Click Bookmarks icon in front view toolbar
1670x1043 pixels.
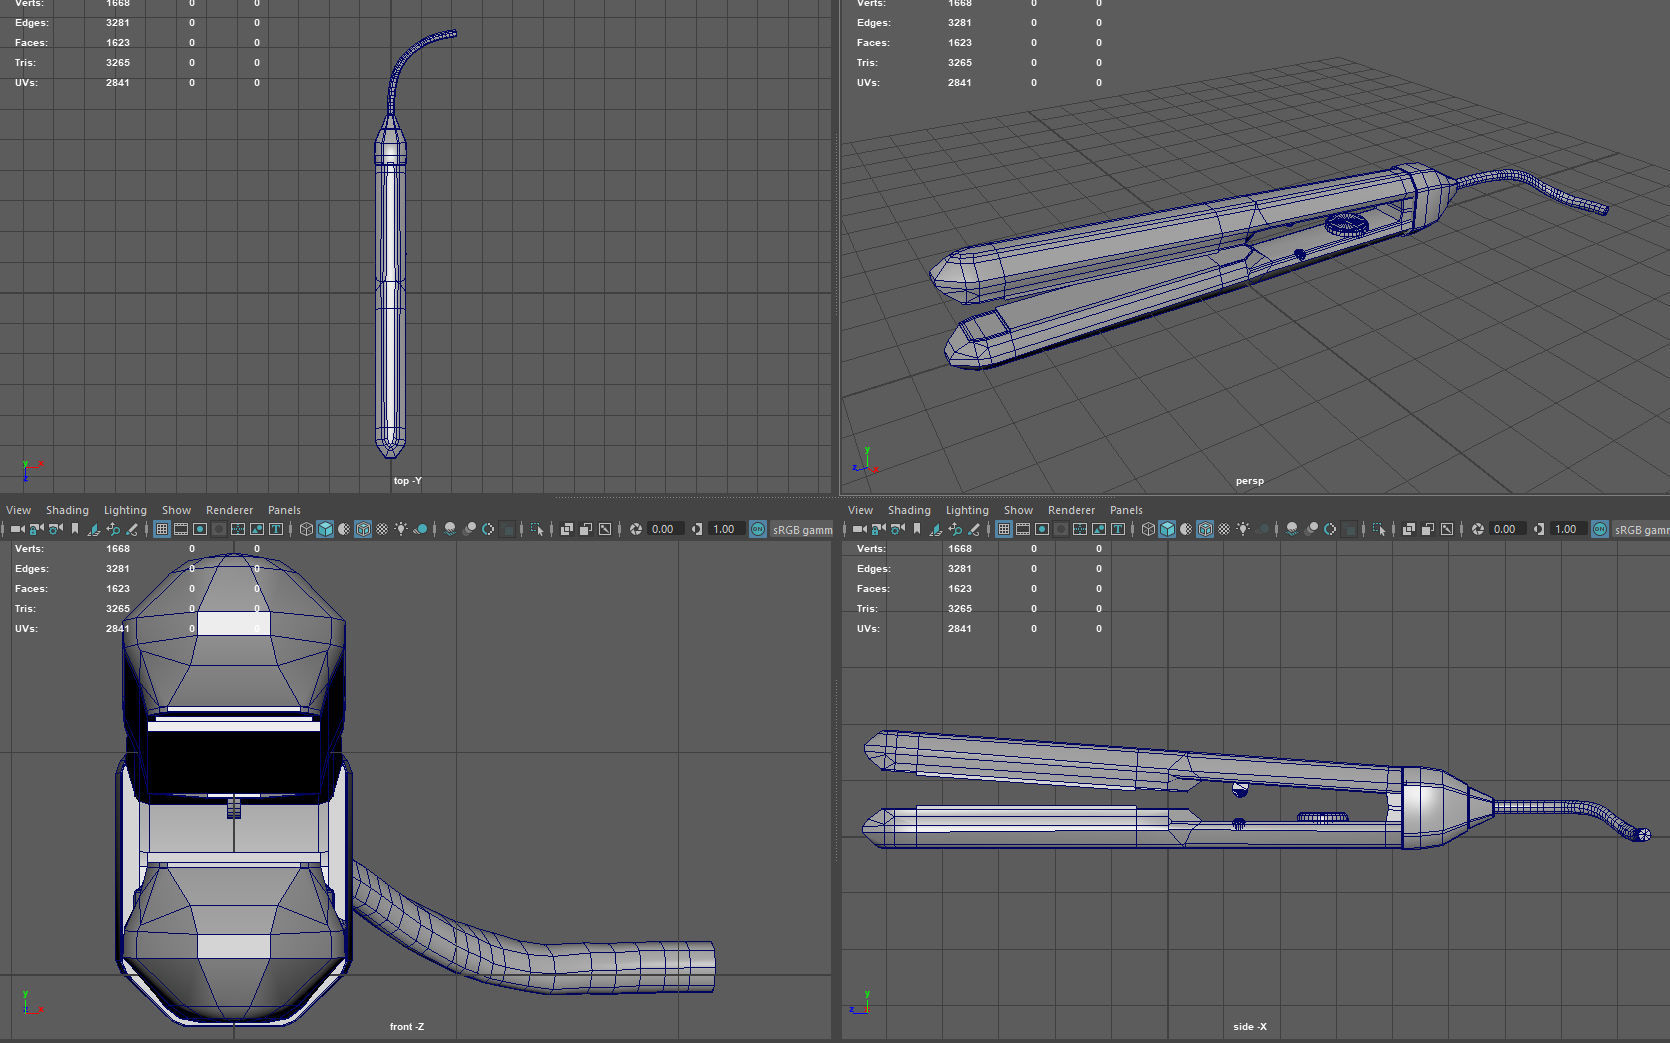point(75,529)
